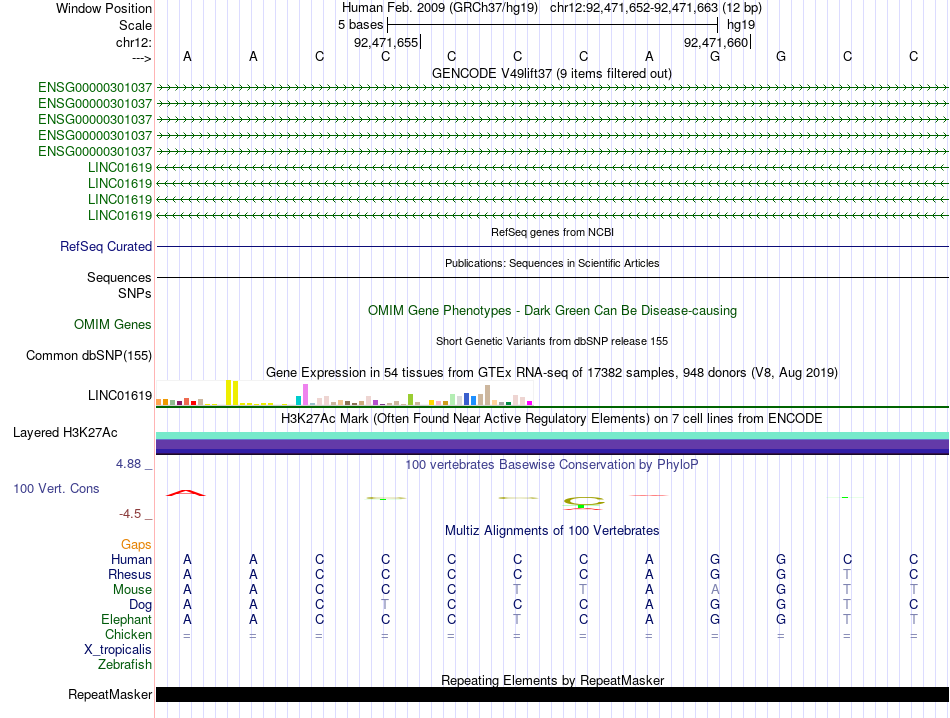950x718 pixels.
Task: Click the black RepeatMasker bar
Action: pyautogui.click(x=552, y=694)
